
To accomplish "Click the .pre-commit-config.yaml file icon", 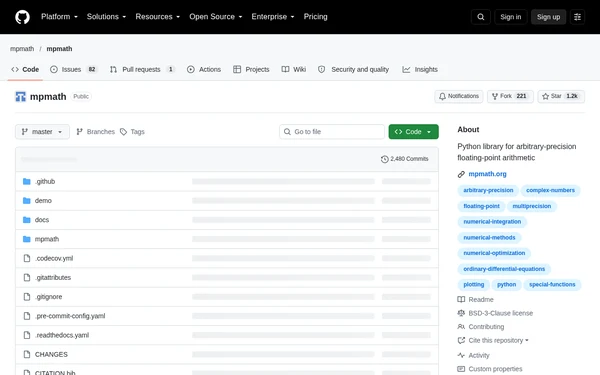I will (27, 316).
